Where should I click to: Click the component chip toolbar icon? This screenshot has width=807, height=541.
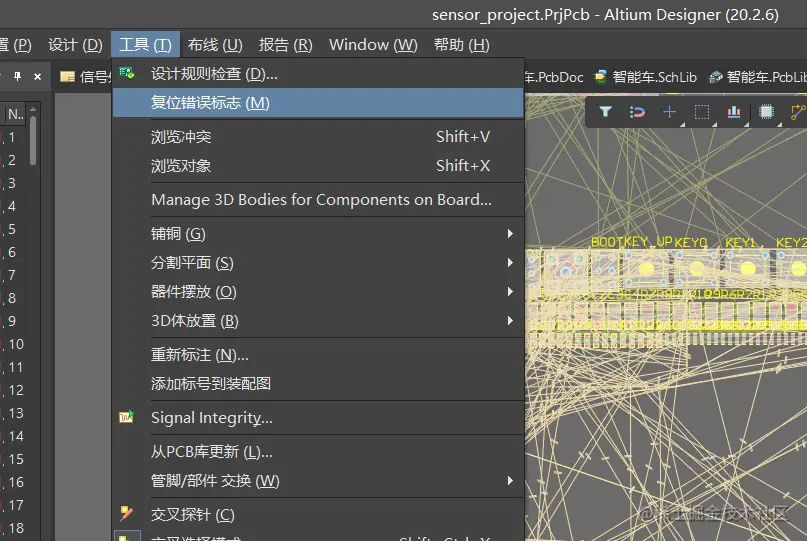click(x=766, y=112)
